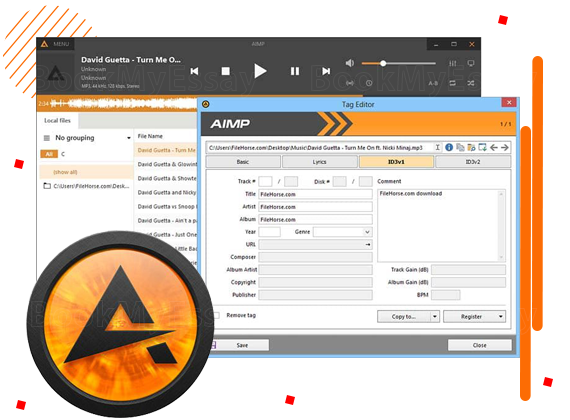Select the Local files tab

tap(57, 120)
